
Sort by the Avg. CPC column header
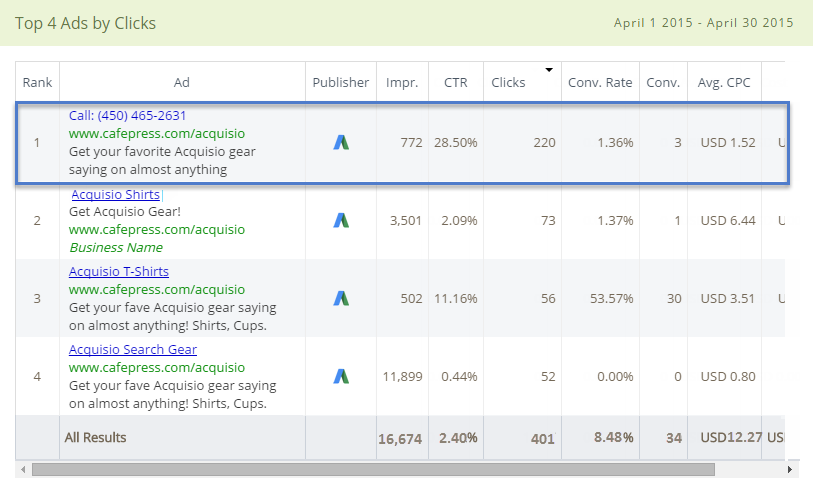tap(724, 82)
